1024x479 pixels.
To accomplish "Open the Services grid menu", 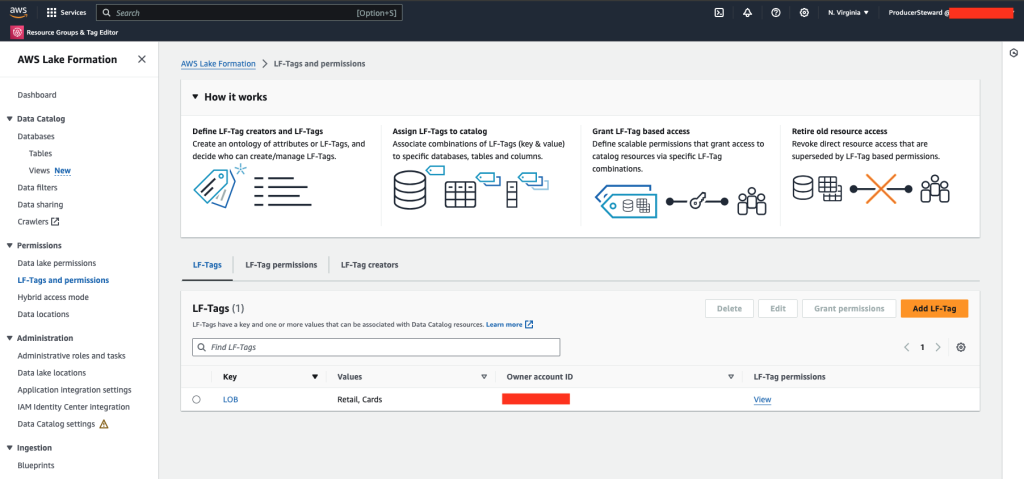I will tap(67, 12).
